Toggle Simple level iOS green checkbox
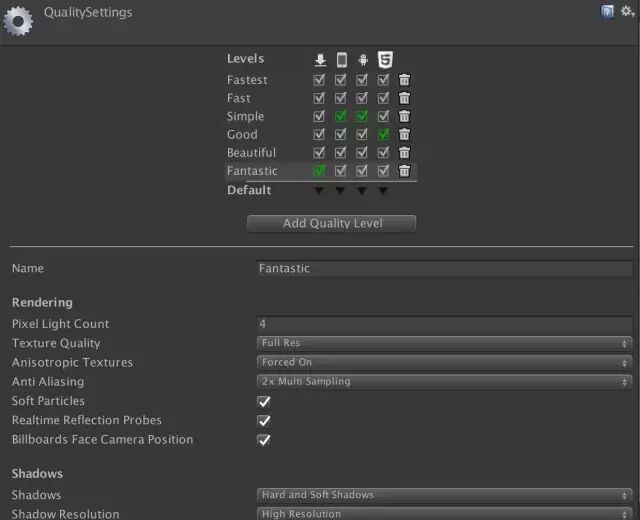The width and height of the screenshot is (640, 520). click(340, 116)
